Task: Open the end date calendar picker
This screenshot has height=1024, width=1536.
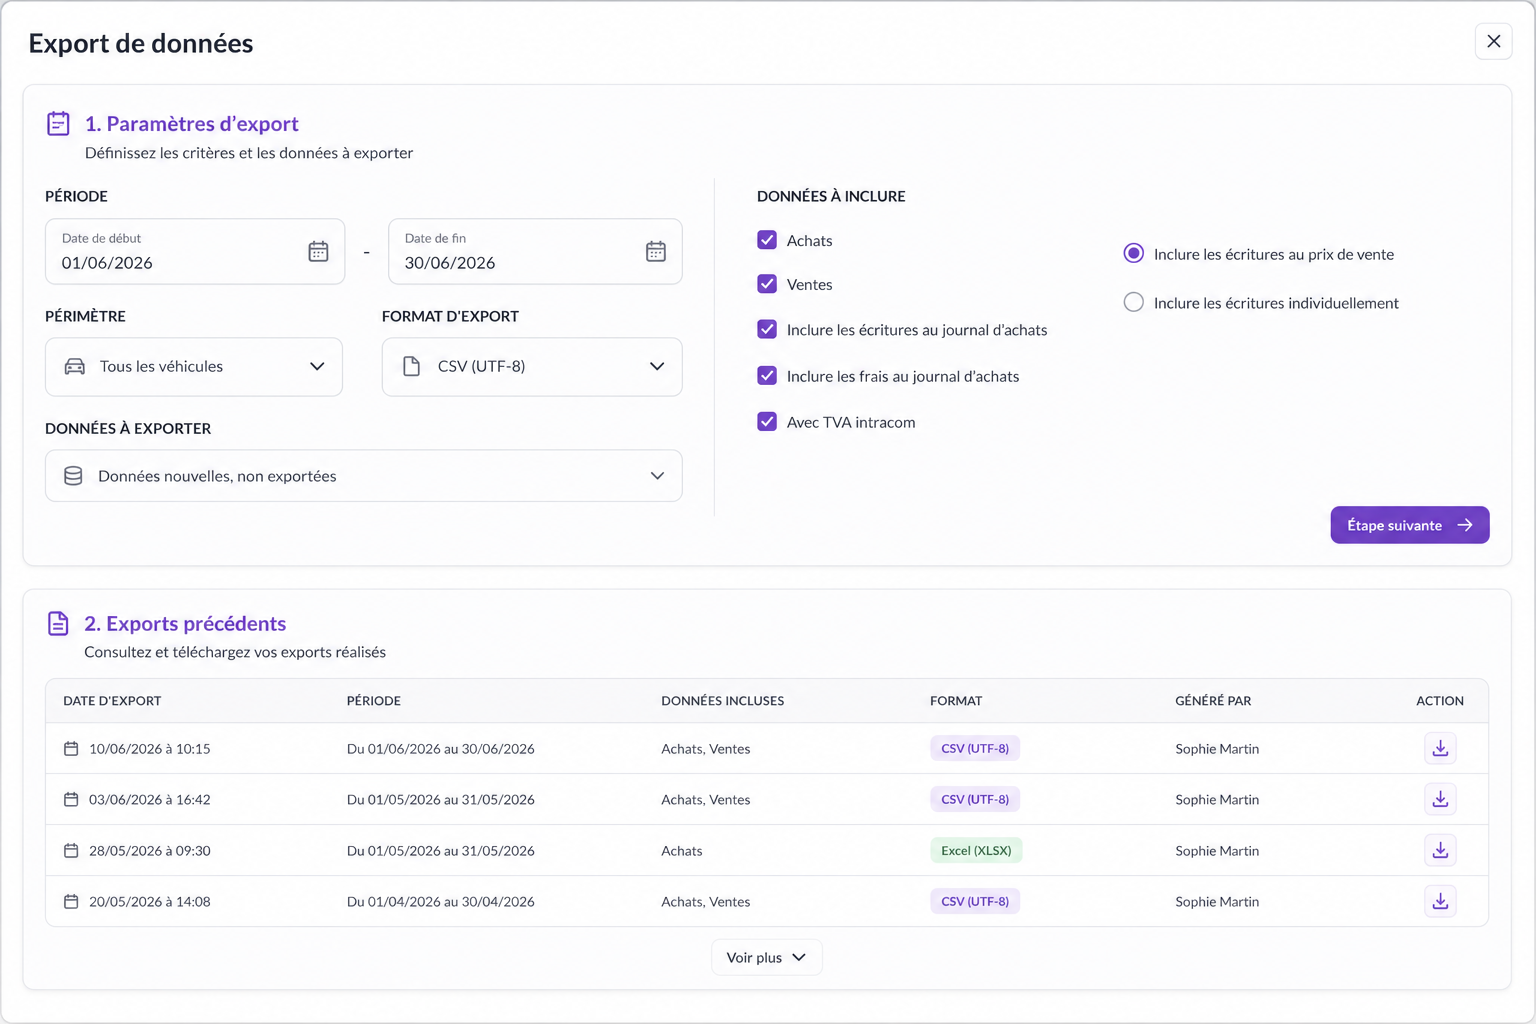Action: click(x=656, y=252)
